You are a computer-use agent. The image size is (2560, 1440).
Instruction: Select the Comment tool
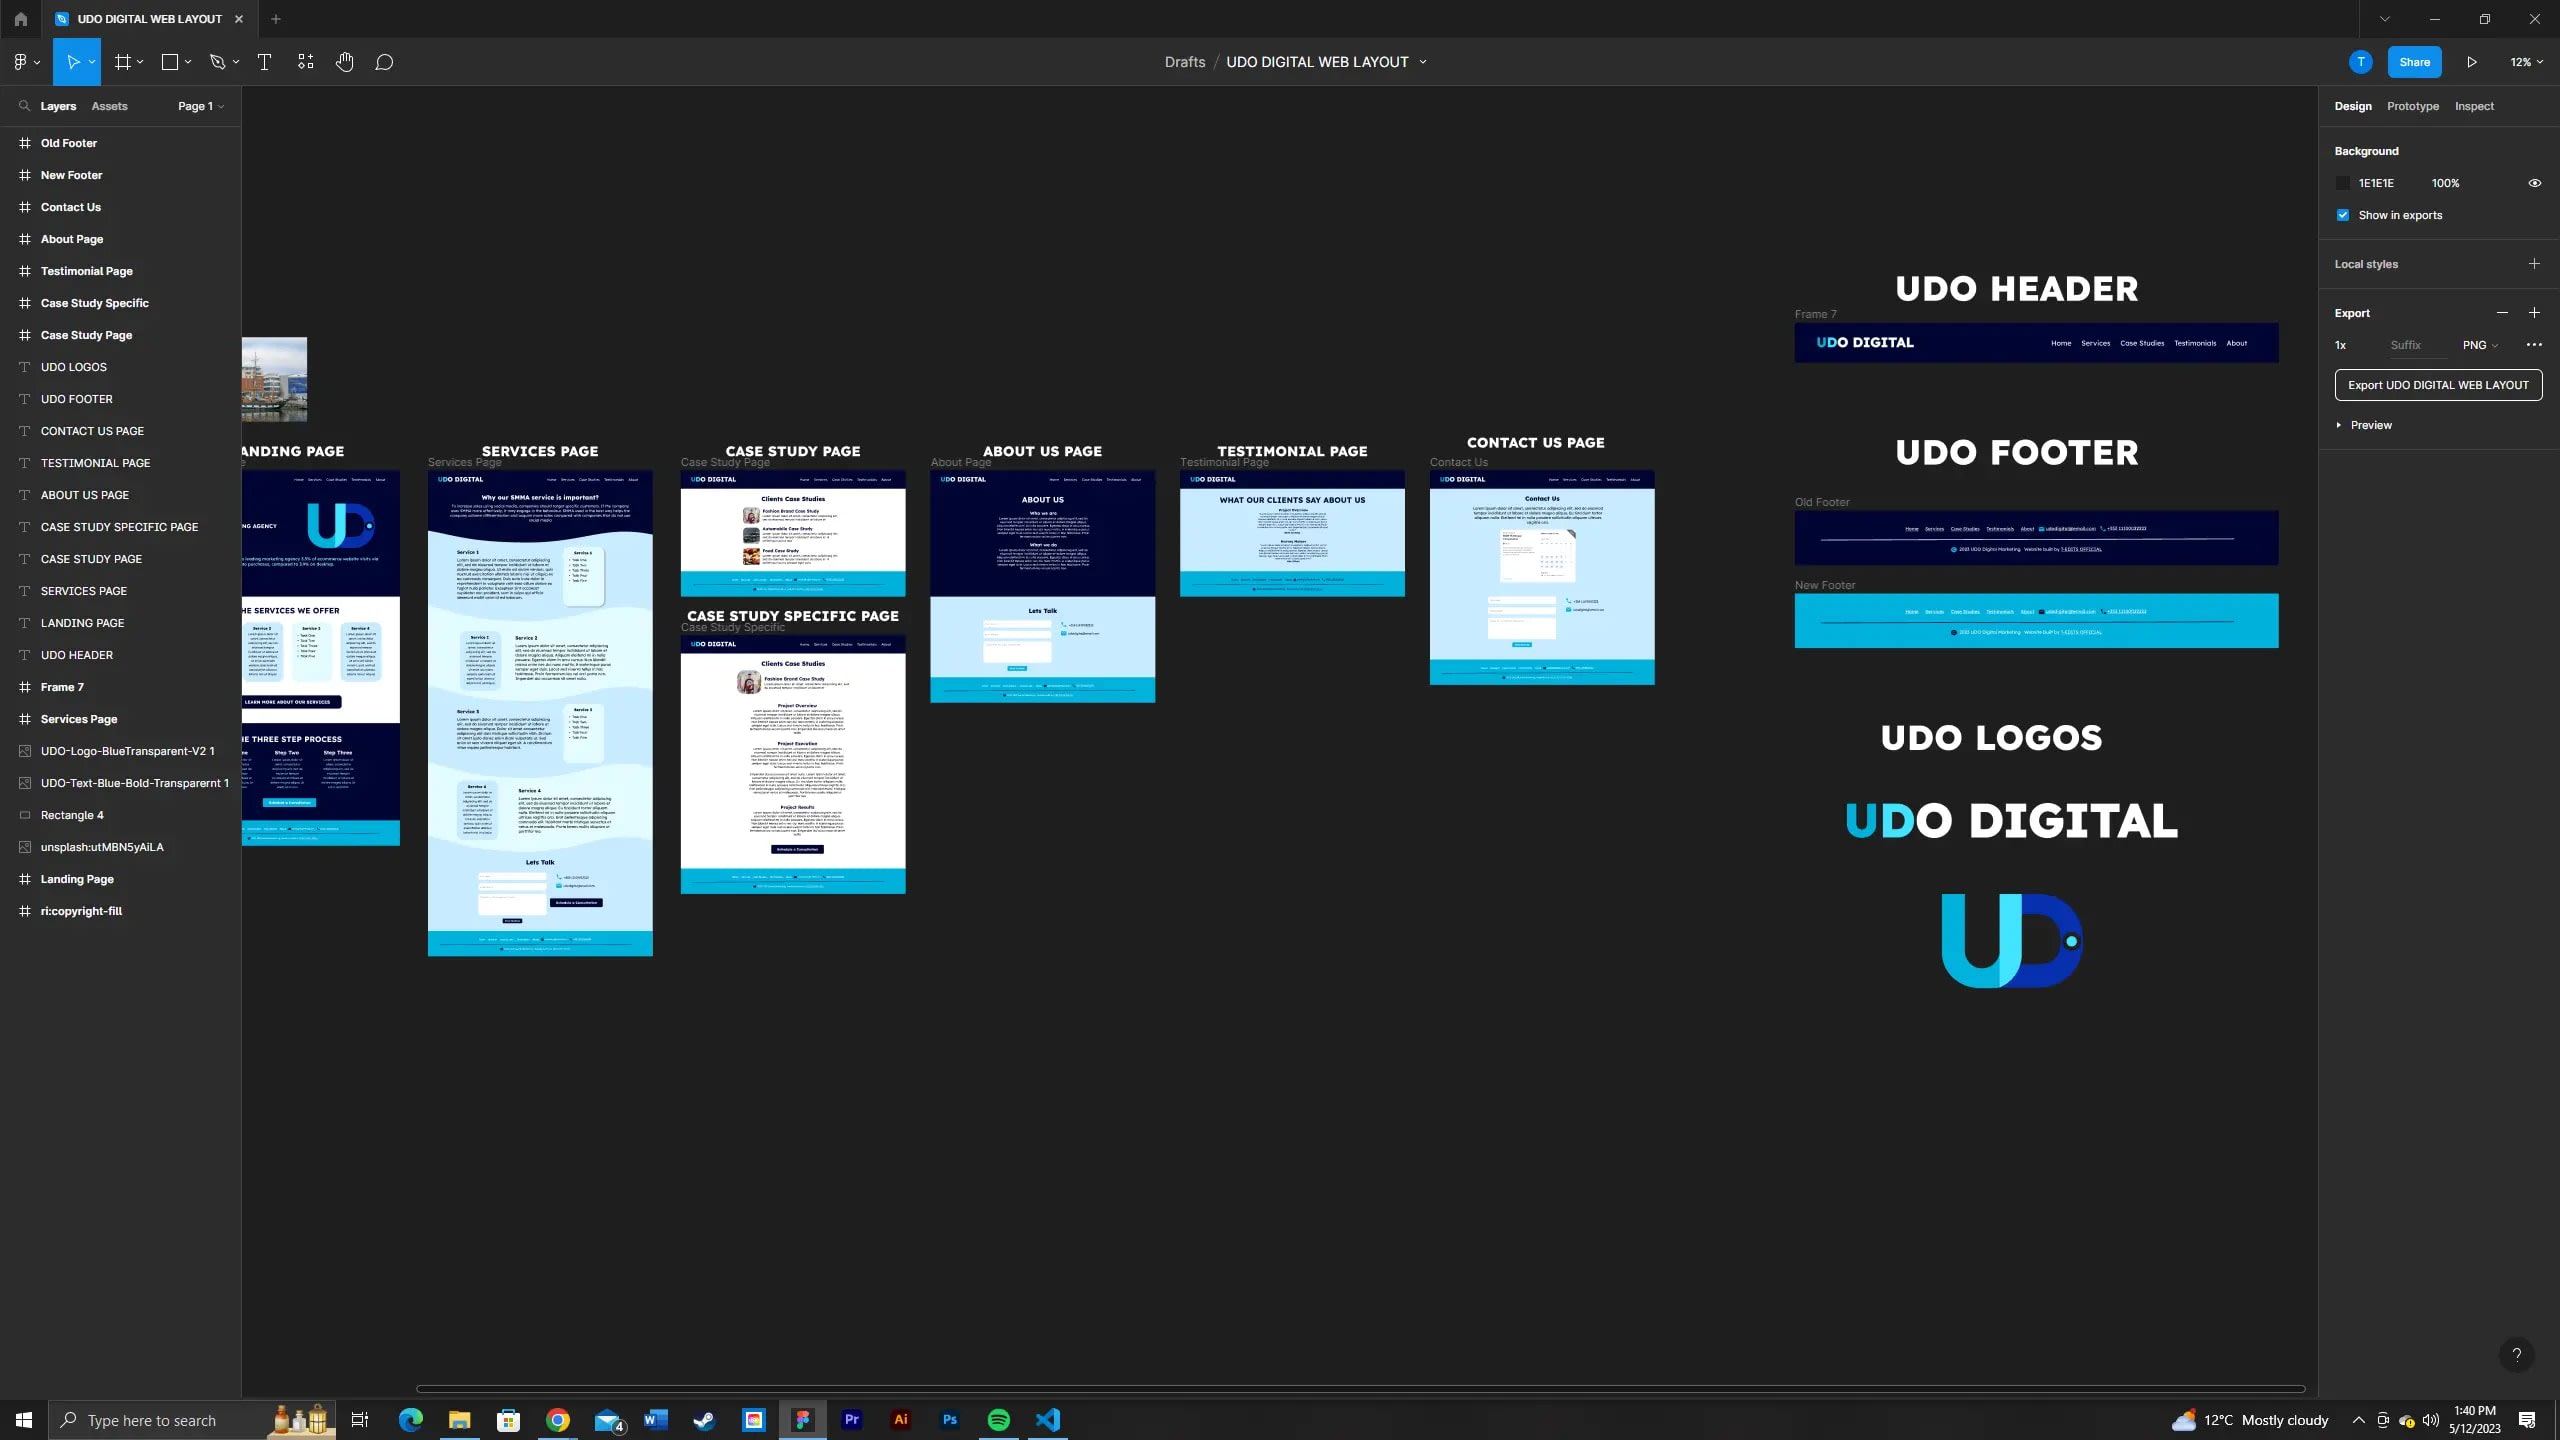point(384,62)
